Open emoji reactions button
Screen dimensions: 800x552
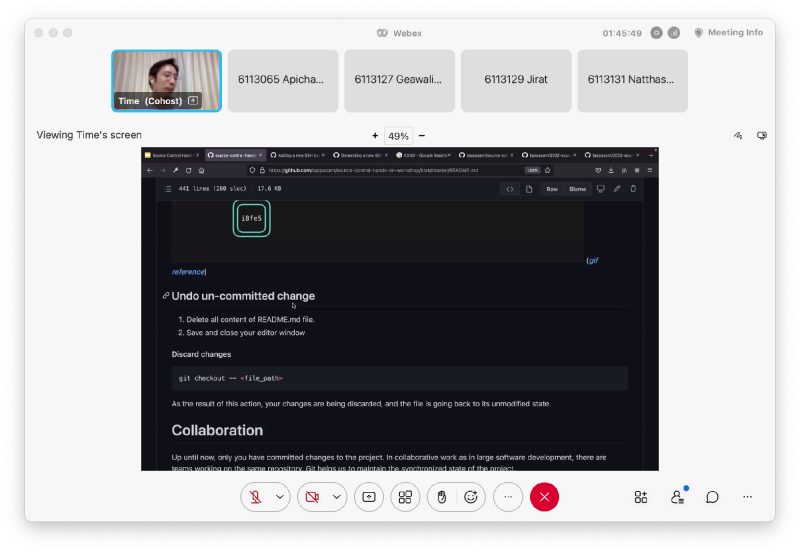(470, 497)
